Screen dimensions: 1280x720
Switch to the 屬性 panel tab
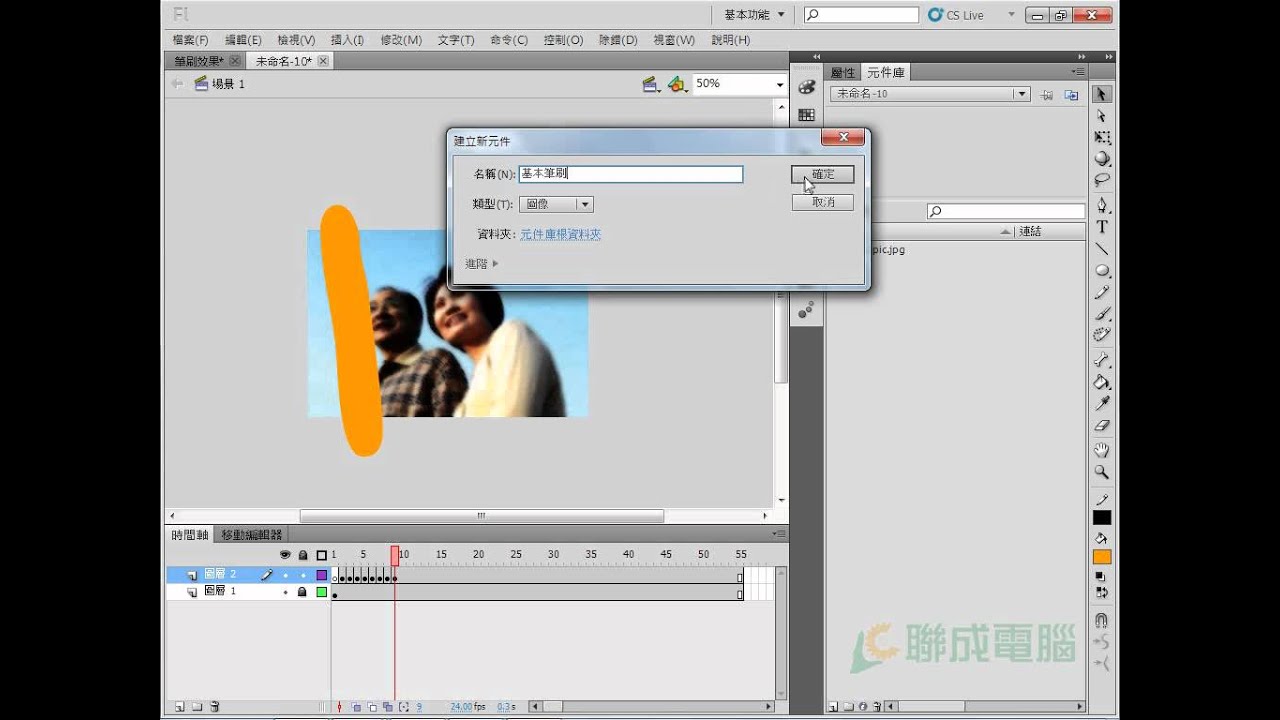(843, 73)
